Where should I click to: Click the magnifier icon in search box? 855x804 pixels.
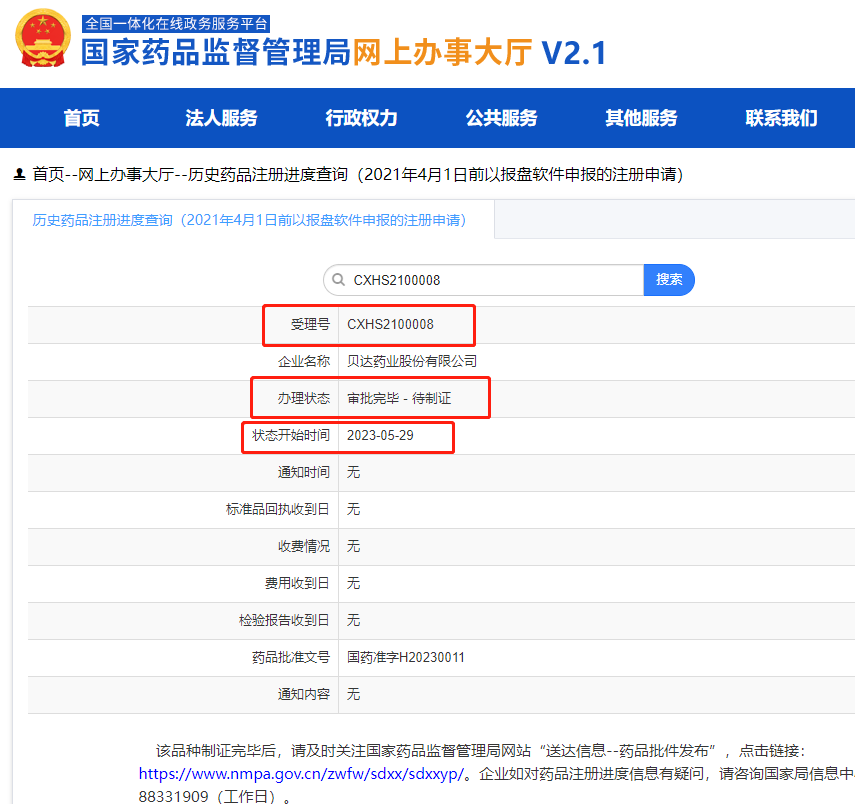click(x=338, y=280)
